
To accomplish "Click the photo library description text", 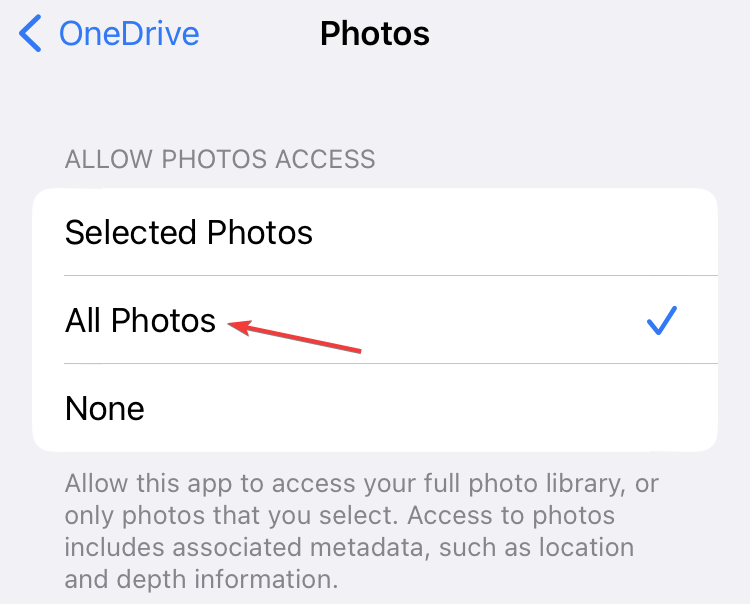I will click(362, 531).
